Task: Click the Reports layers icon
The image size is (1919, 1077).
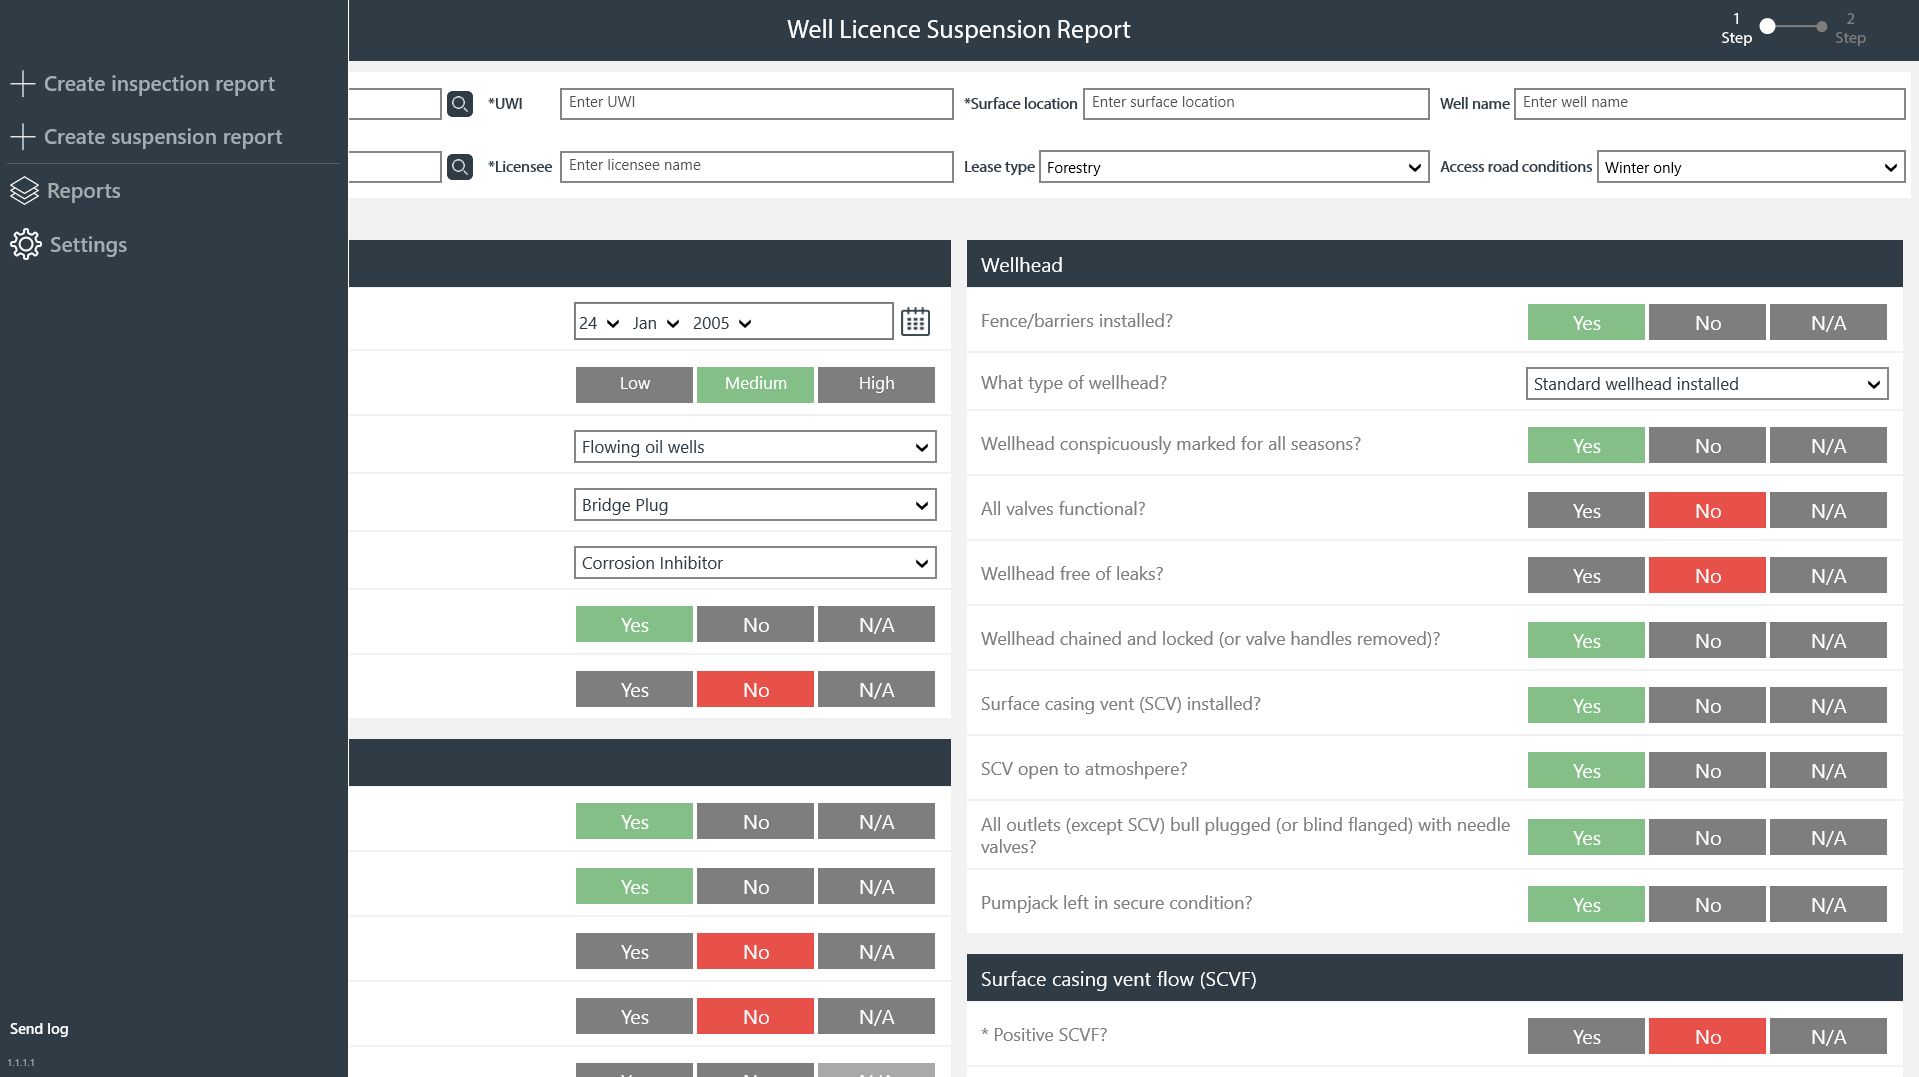Action: pos(25,191)
